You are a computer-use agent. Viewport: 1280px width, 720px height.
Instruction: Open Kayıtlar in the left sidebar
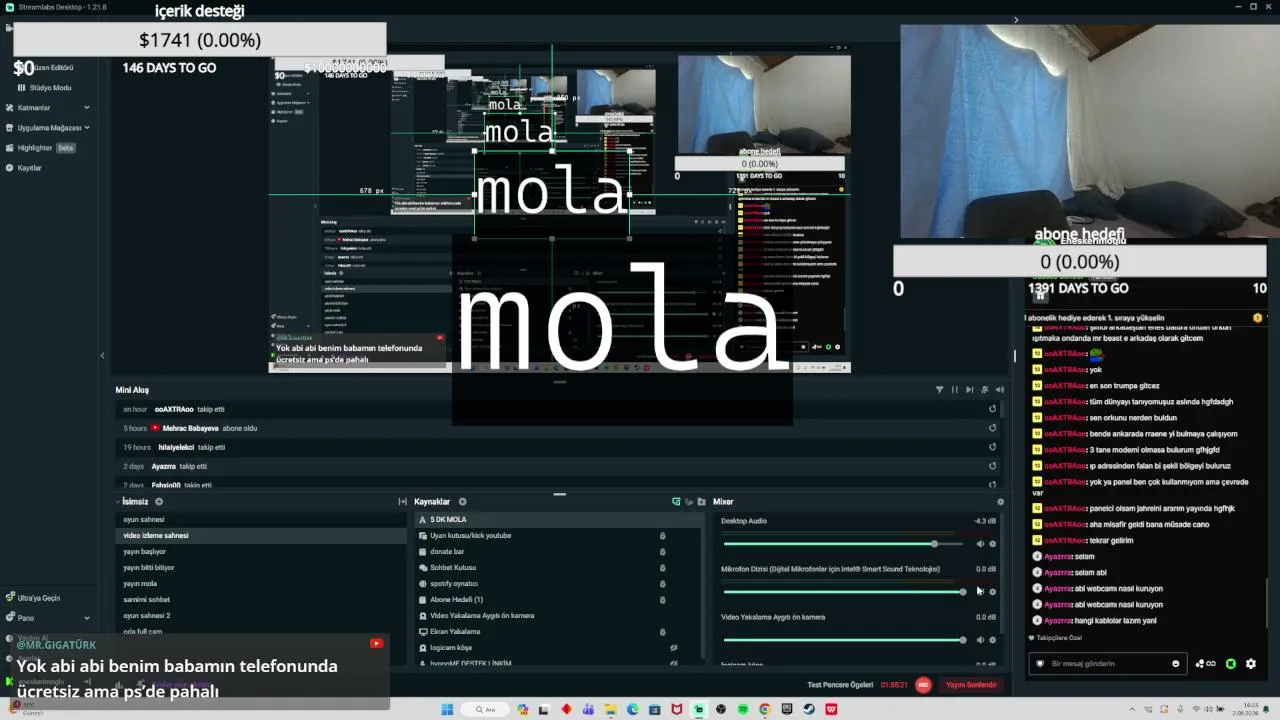click(x=24, y=168)
